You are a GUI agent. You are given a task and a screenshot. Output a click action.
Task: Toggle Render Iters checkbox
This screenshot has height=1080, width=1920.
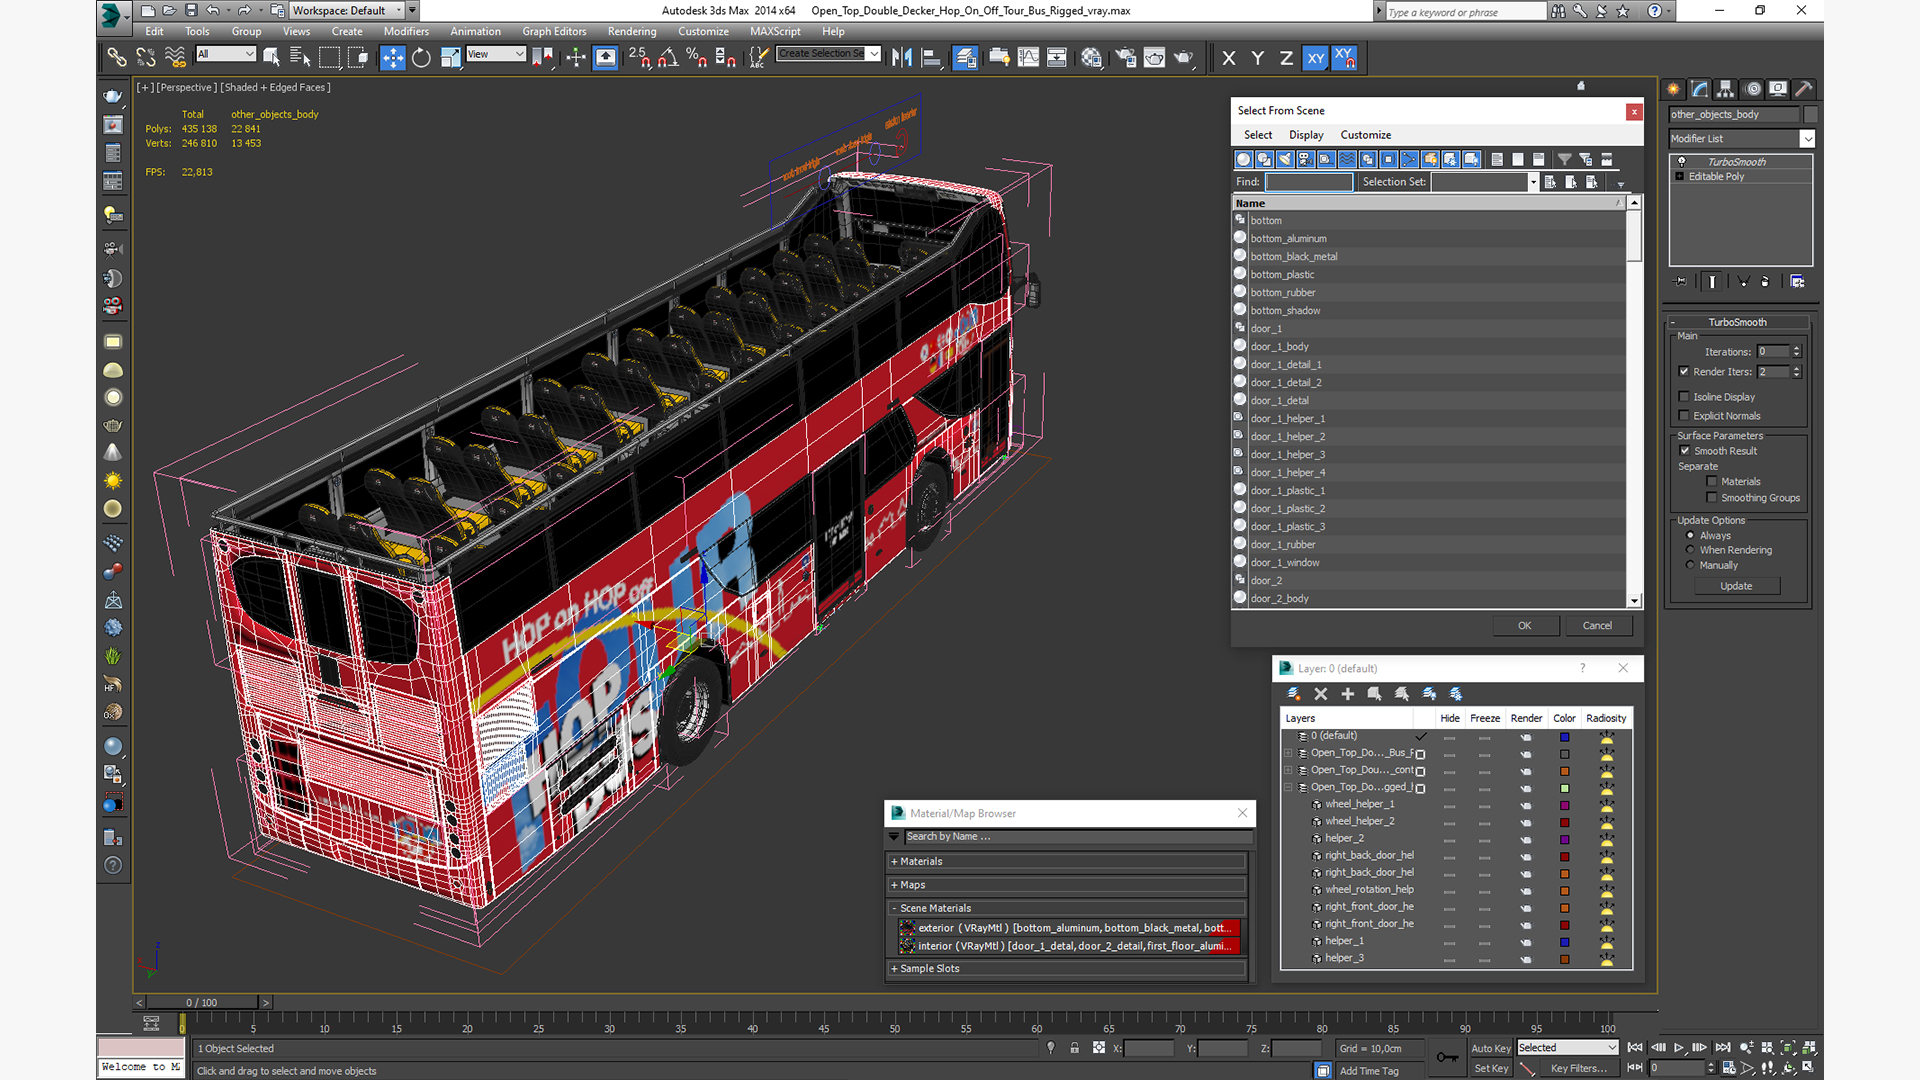(1684, 372)
